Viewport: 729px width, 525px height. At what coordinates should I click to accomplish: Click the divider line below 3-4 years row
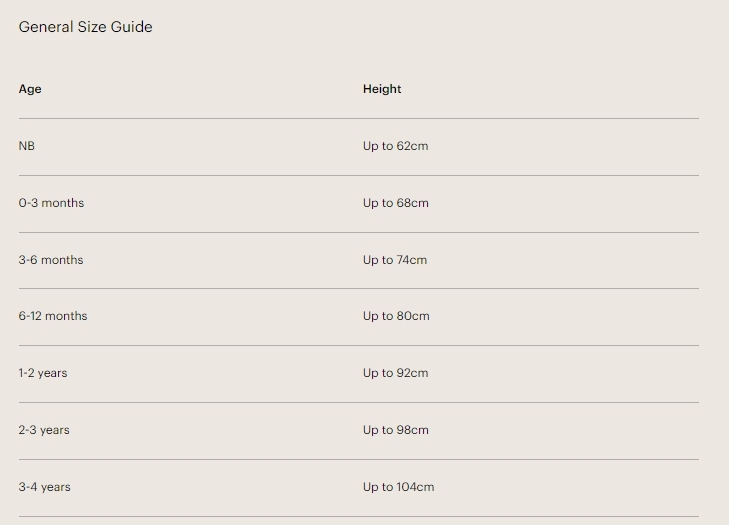point(358,516)
